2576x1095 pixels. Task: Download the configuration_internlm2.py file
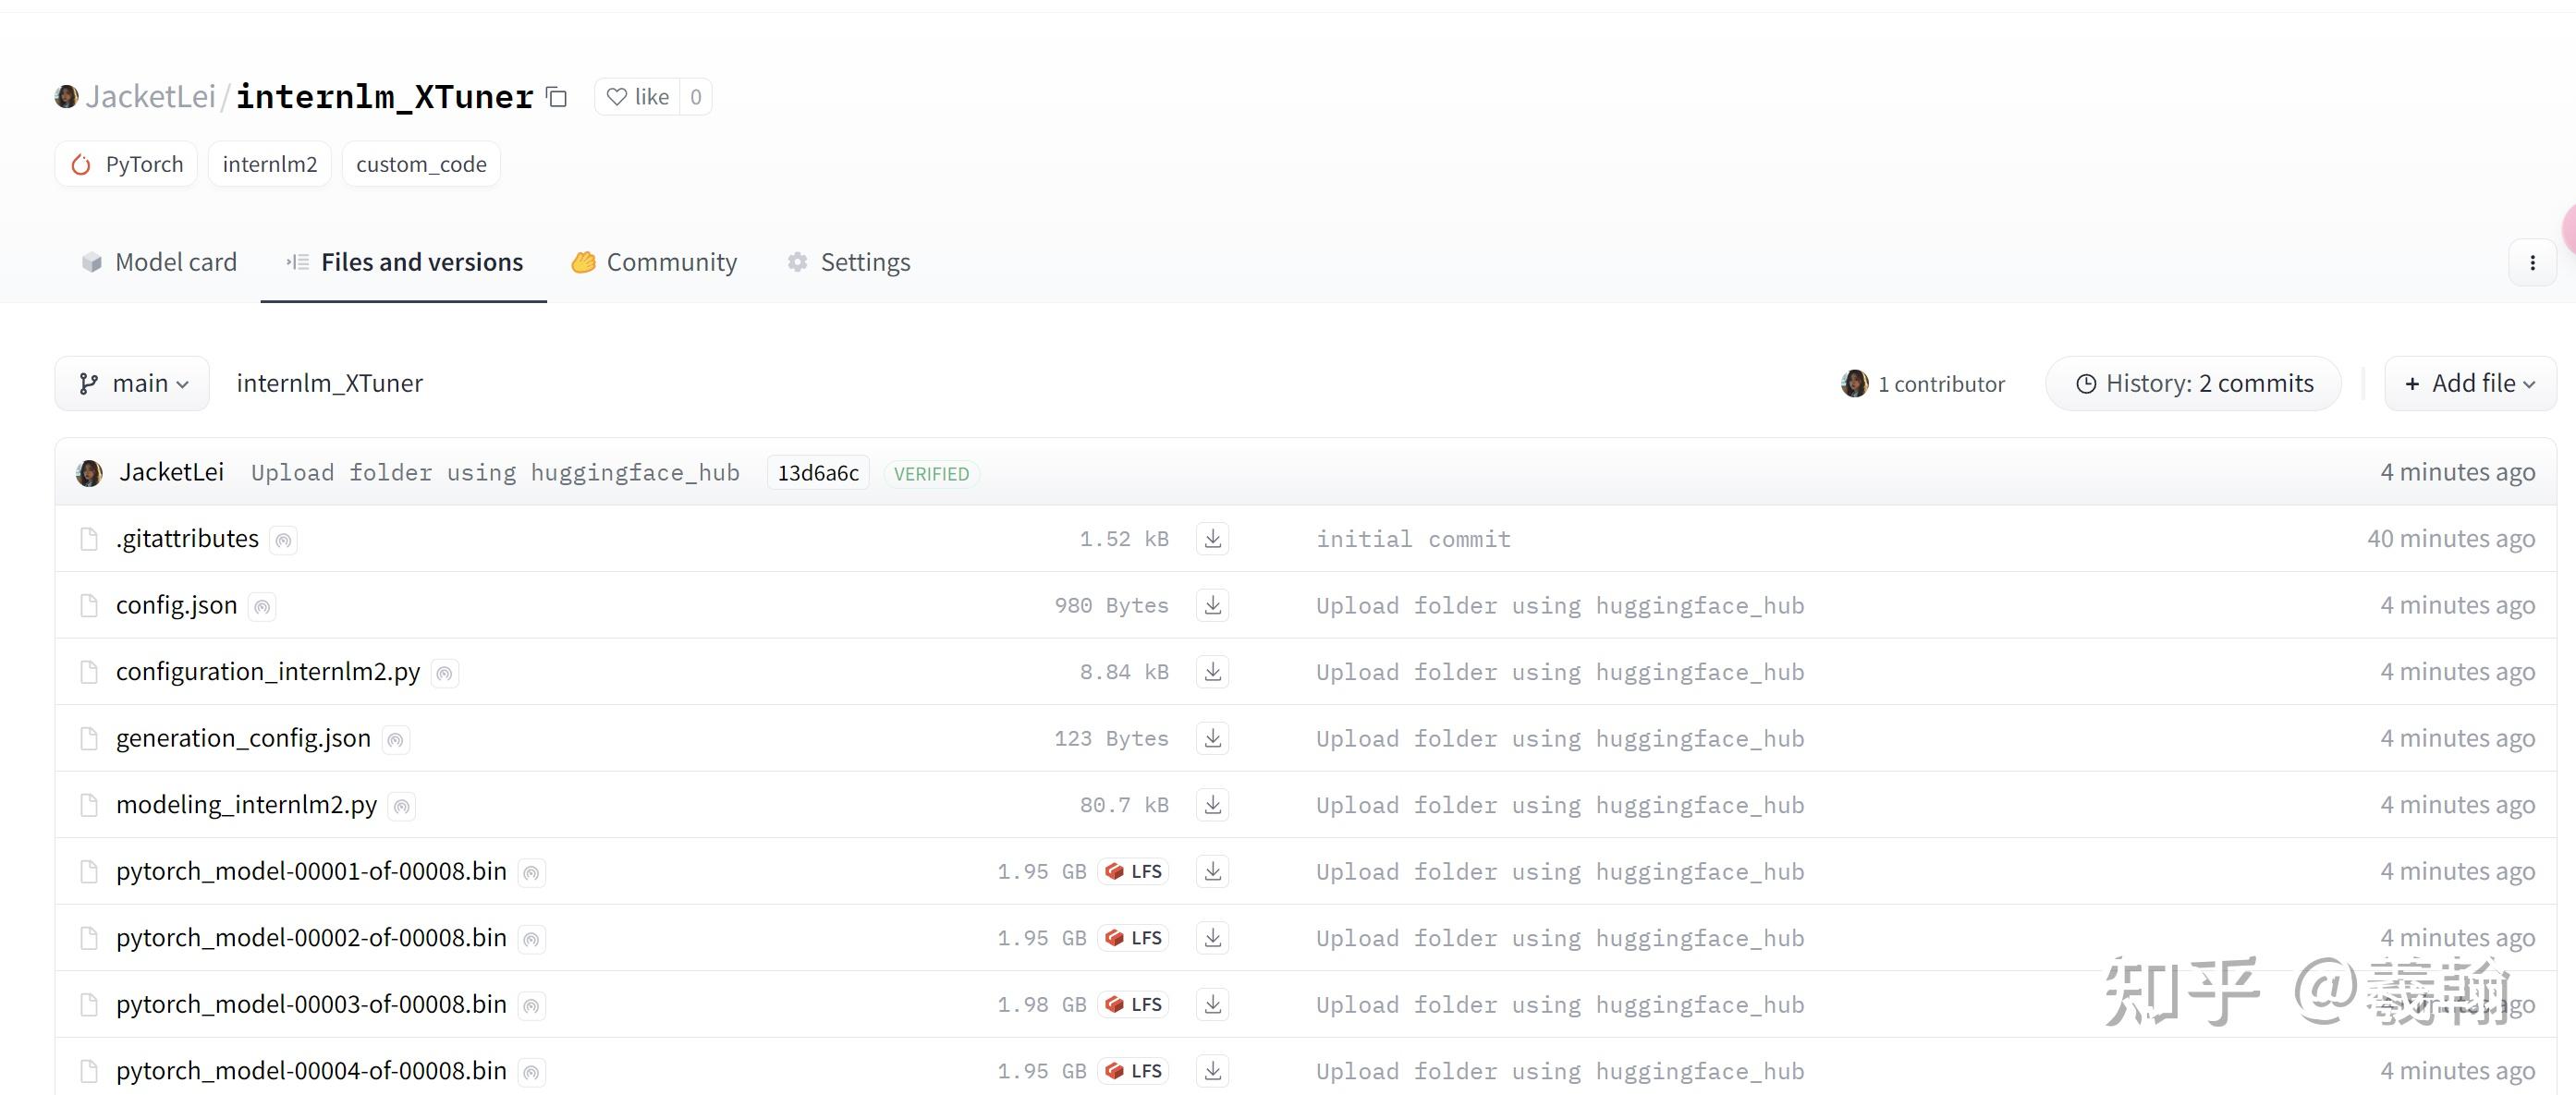click(1212, 672)
